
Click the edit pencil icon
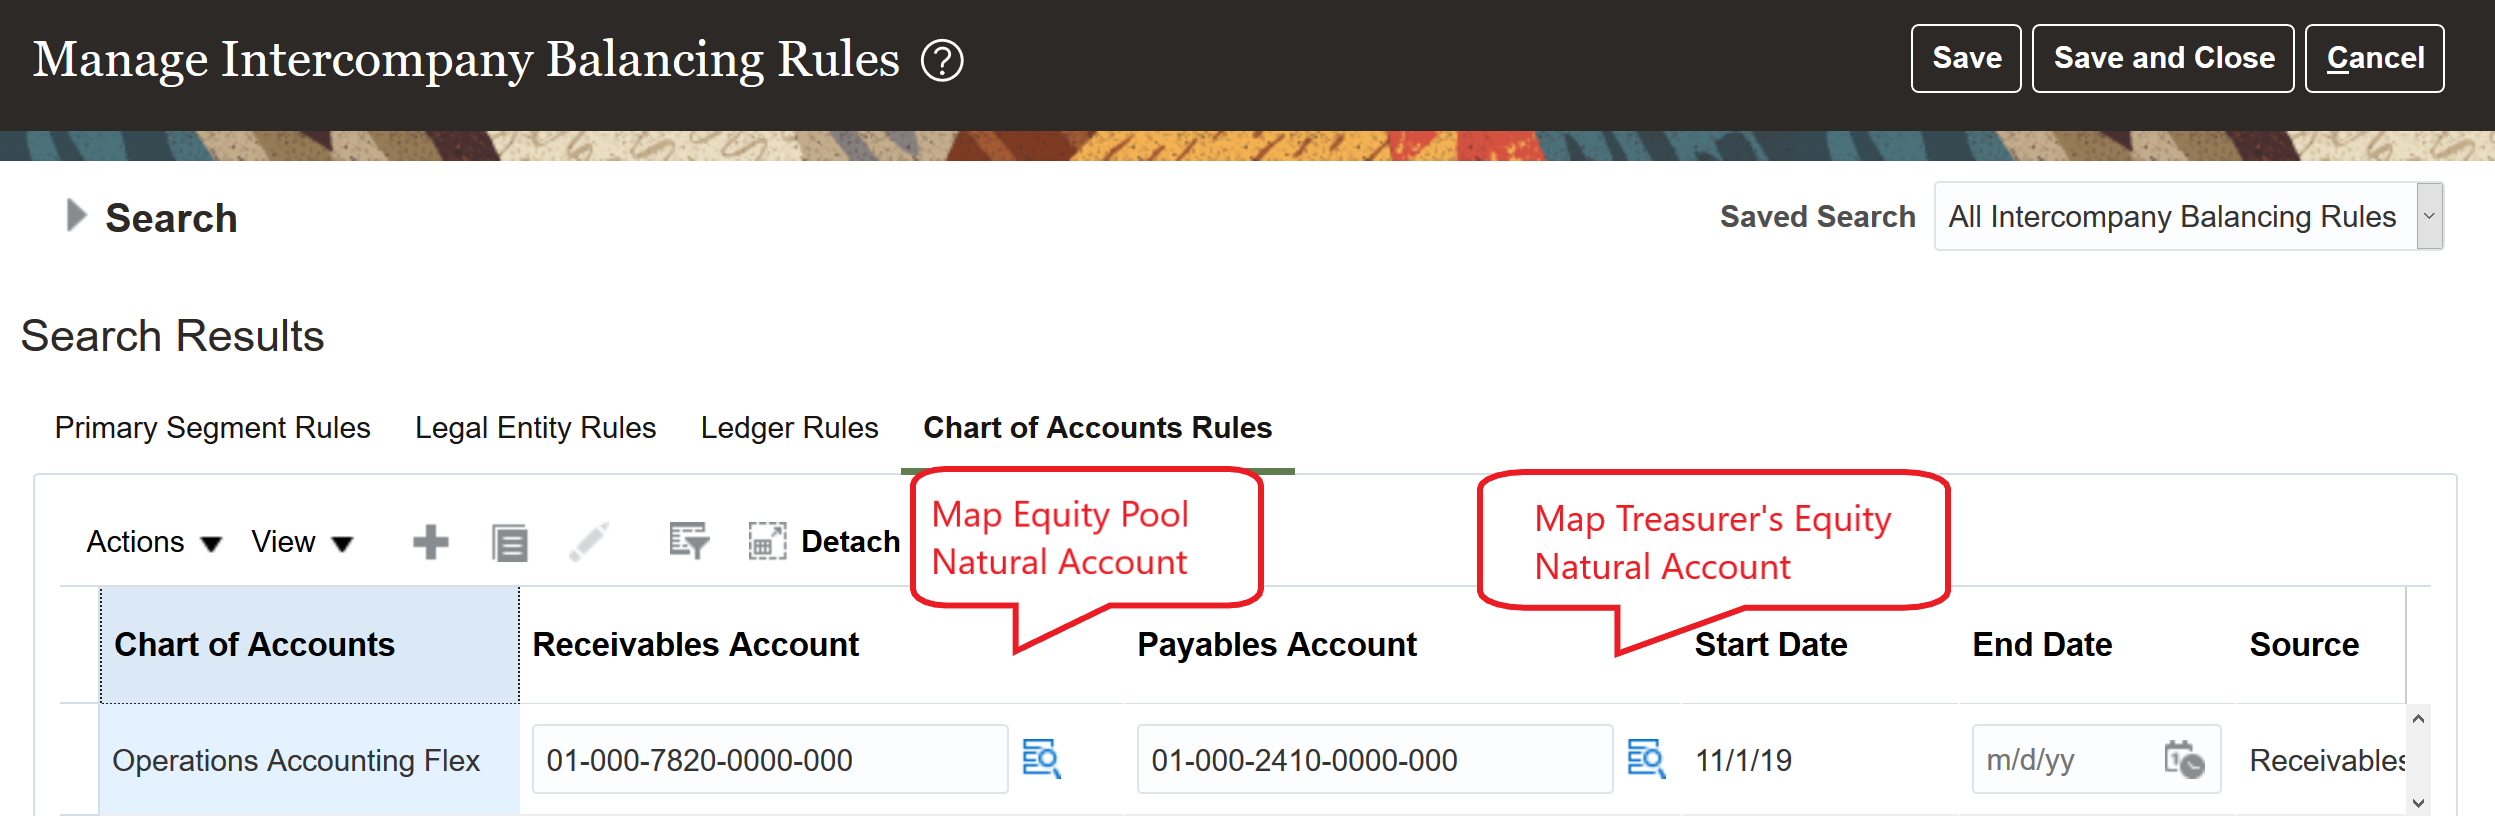coord(589,542)
